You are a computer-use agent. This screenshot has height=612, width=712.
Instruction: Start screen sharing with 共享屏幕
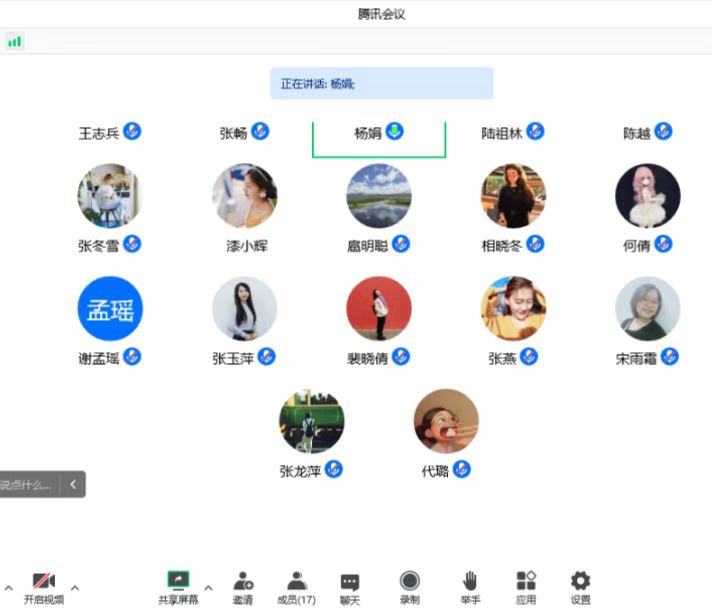tap(178, 580)
